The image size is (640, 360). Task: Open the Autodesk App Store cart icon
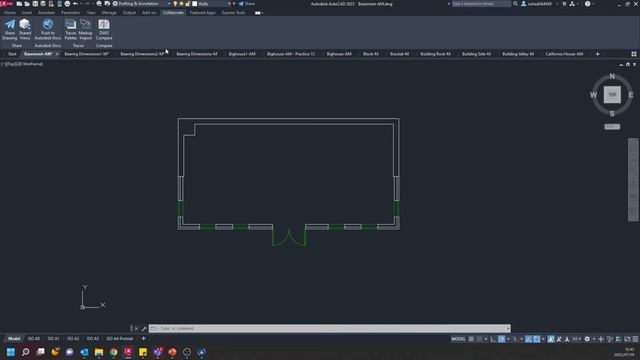[564, 4]
